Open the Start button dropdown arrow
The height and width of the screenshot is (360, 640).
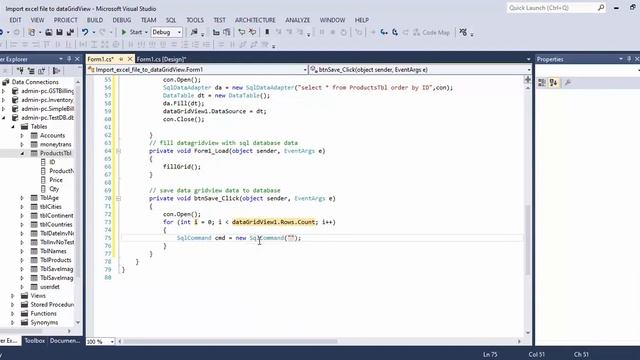tap(146, 32)
